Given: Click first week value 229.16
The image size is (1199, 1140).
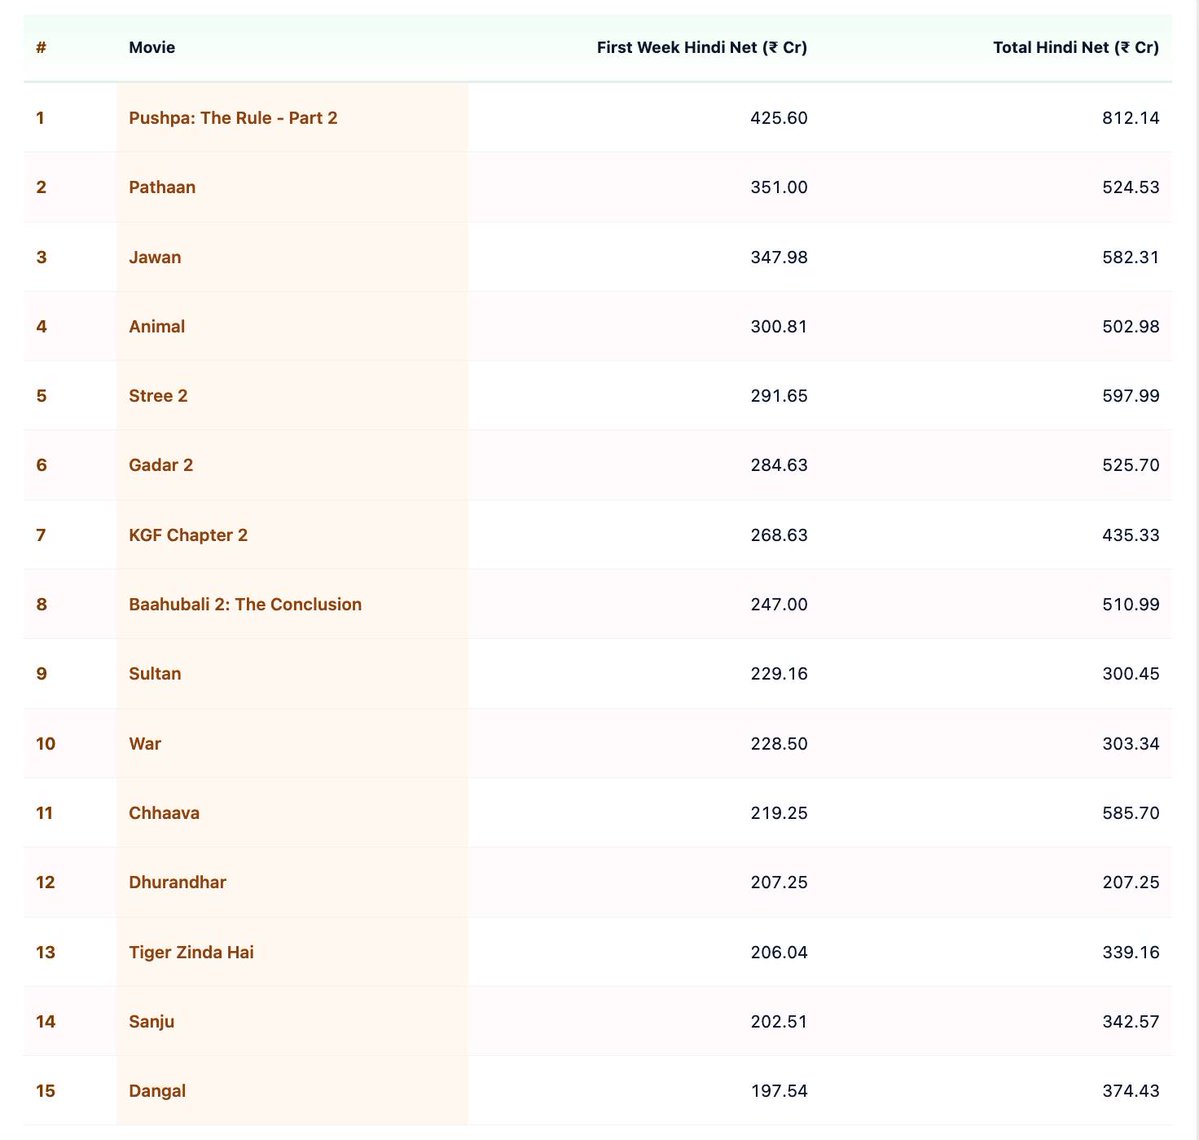Looking at the screenshot, I should (x=778, y=674).
